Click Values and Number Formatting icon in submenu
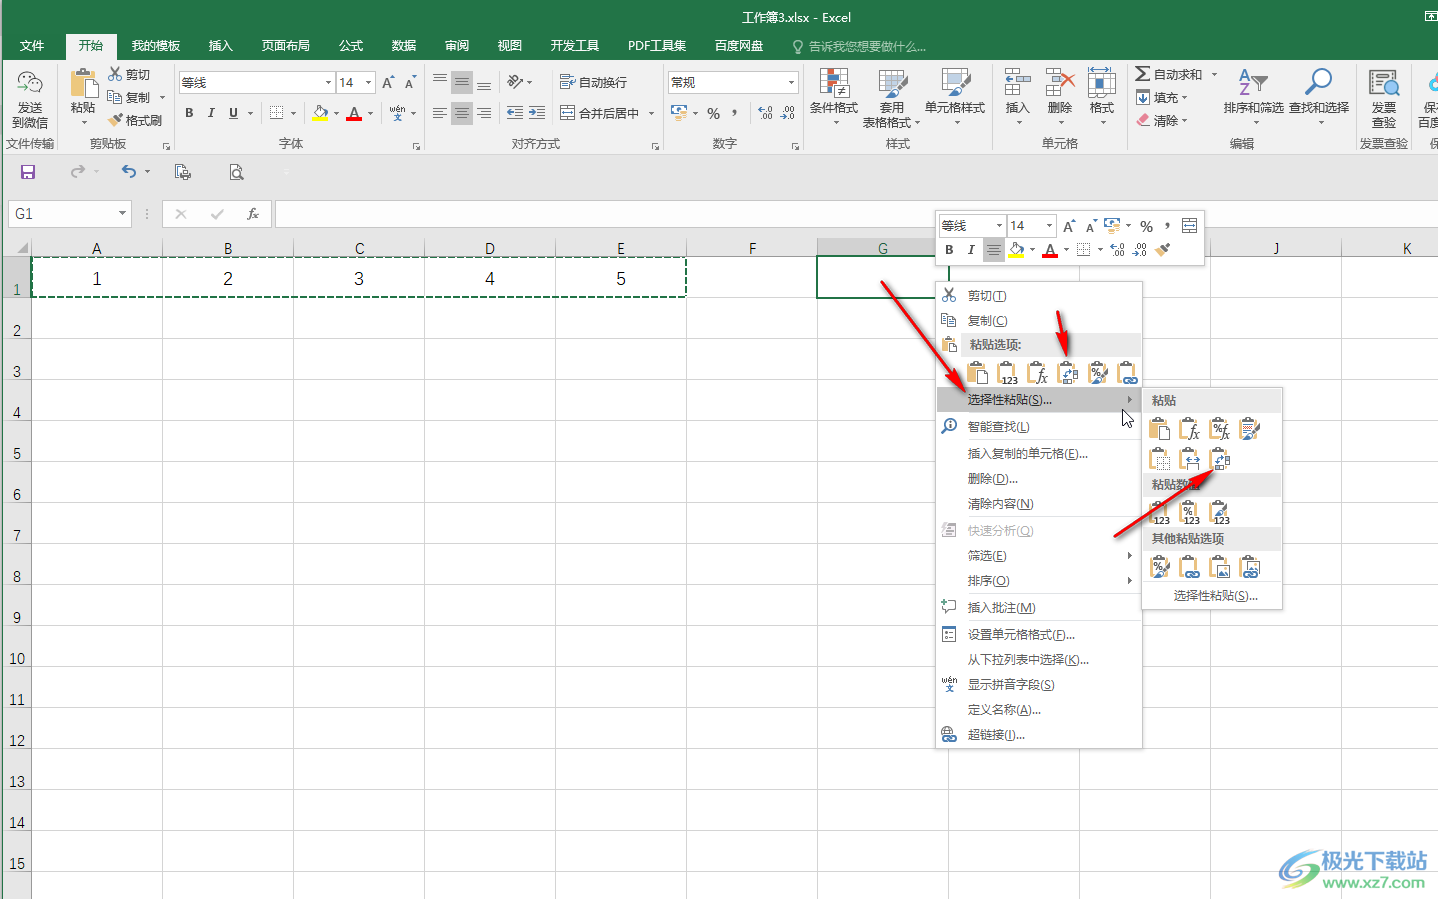Image resolution: width=1438 pixels, height=899 pixels. pos(1190,513)
